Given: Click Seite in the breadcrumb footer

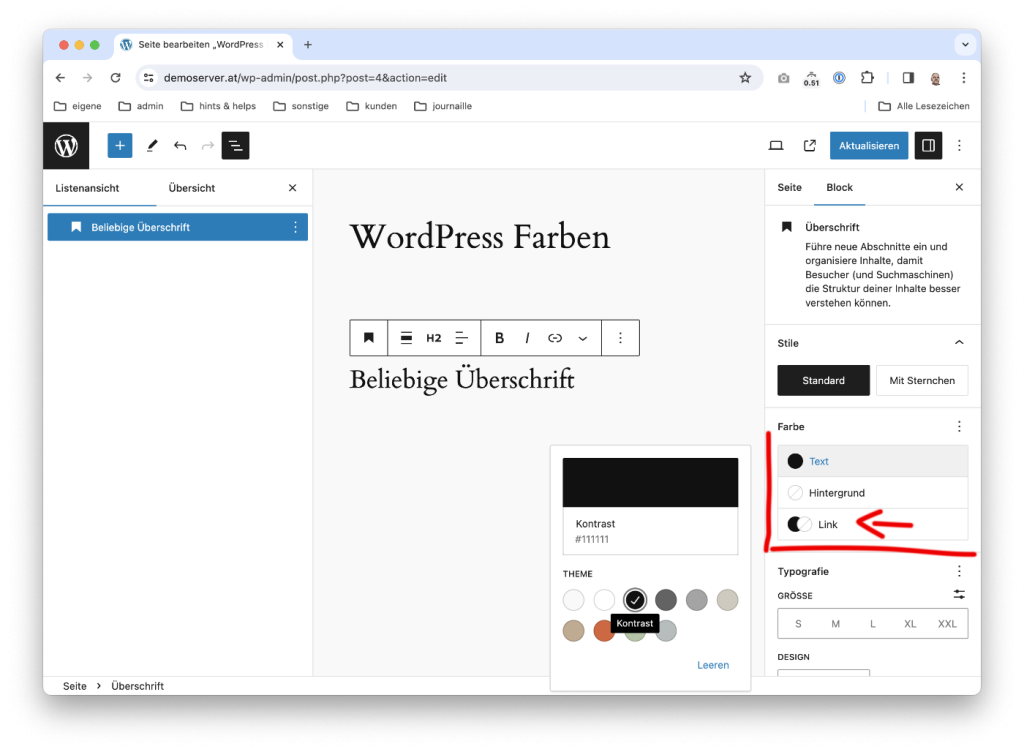Looking at the screenshot, I should tap(74, 686).
